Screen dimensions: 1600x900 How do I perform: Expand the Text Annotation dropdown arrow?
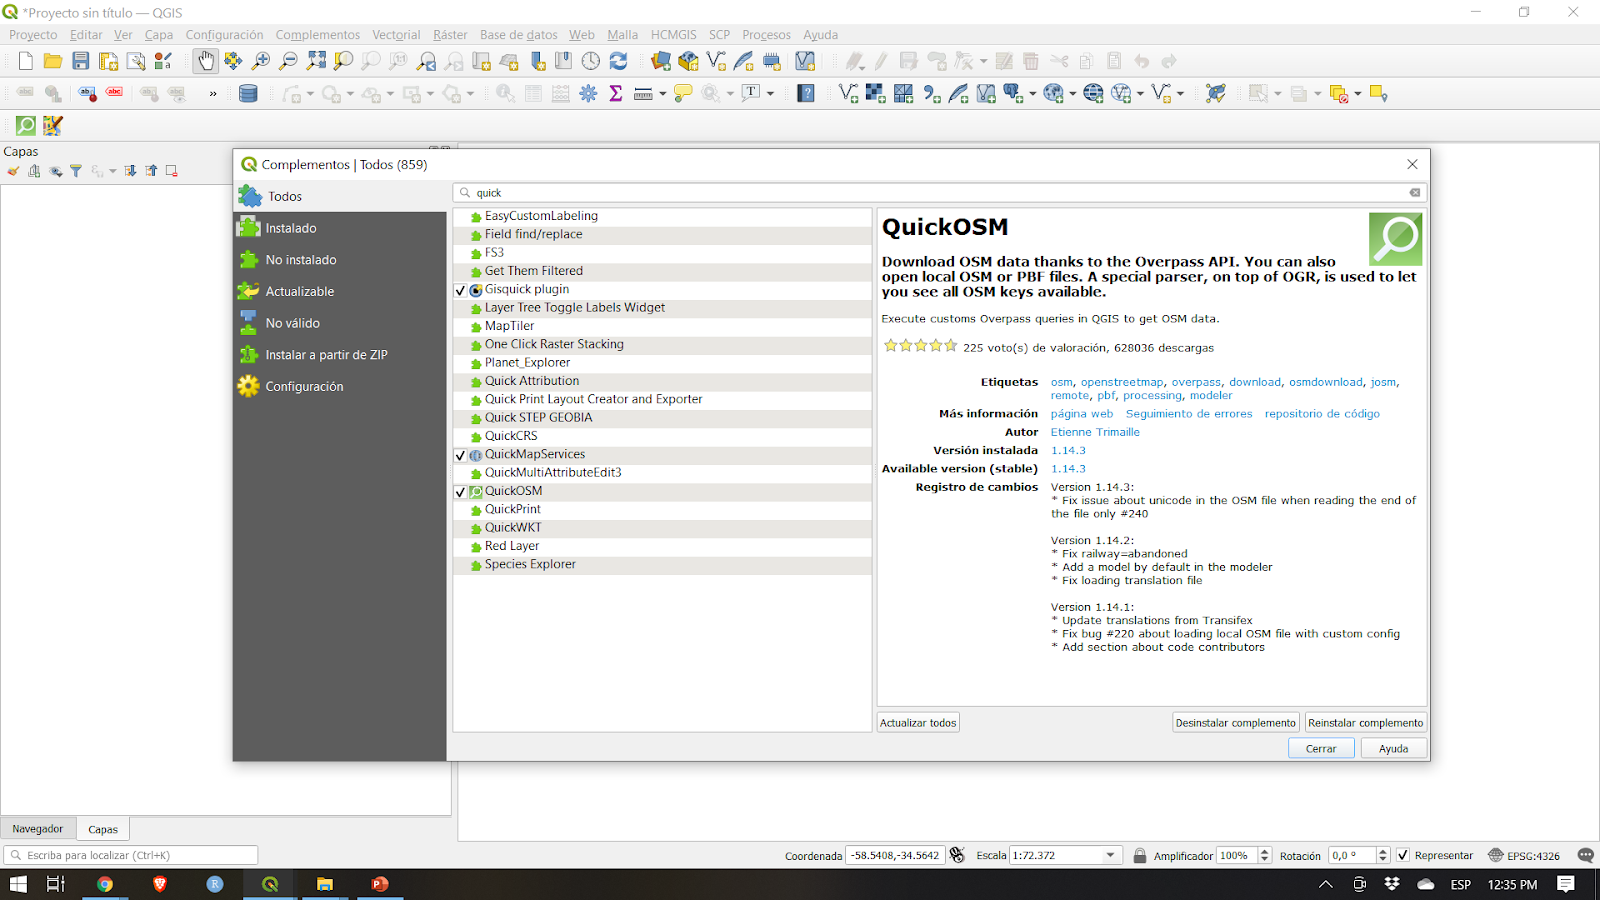click(x=770, y=94)
